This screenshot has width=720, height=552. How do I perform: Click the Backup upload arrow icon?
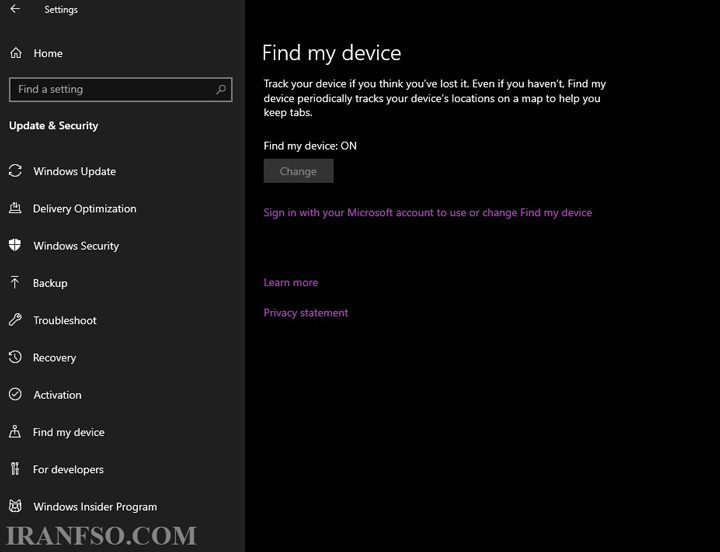[x=15, y=282]
